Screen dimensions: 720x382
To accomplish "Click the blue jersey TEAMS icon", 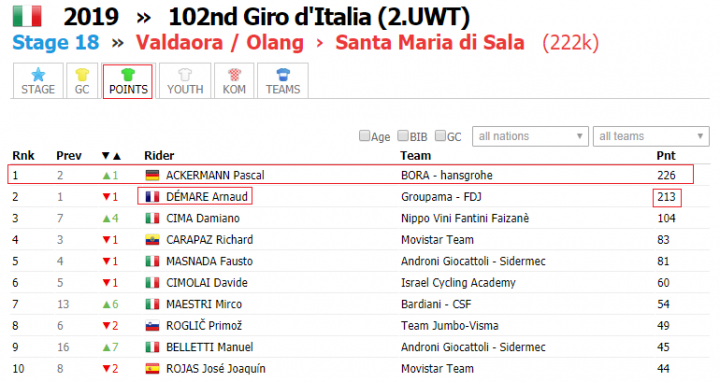I will click(283, 74).
